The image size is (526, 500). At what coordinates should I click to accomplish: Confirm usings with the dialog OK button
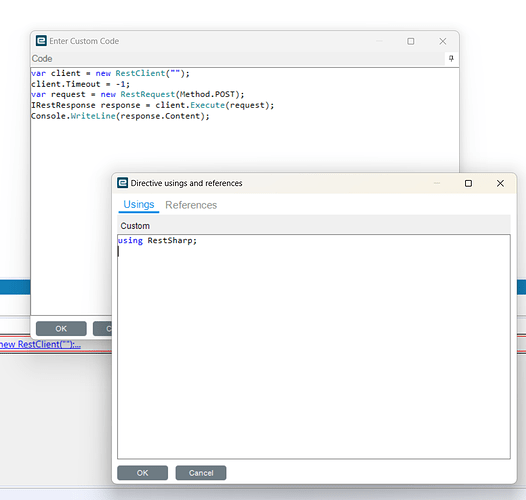(142, 473)
